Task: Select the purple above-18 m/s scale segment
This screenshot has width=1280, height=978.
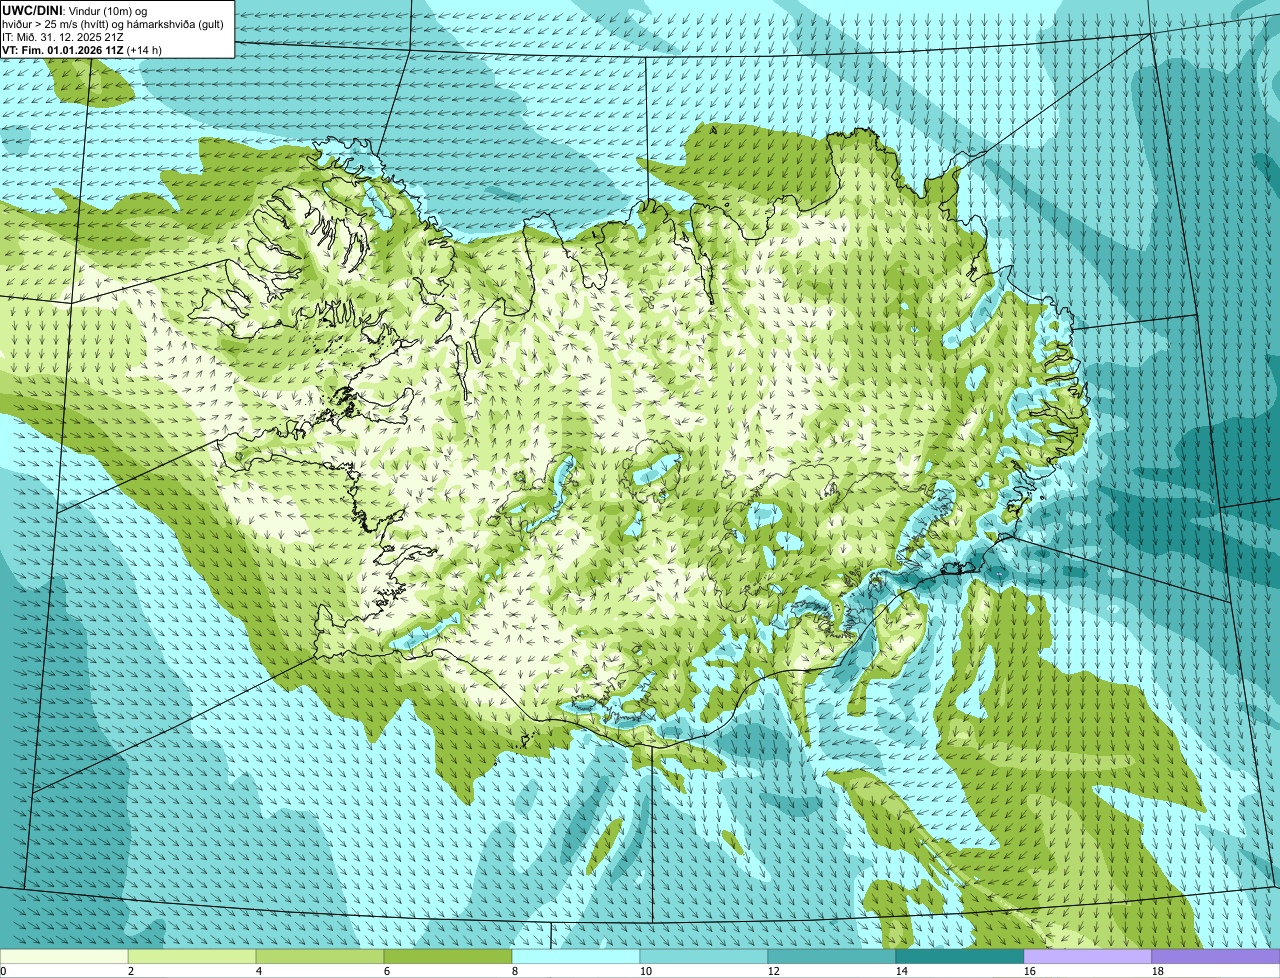Action: [1216, 956]
